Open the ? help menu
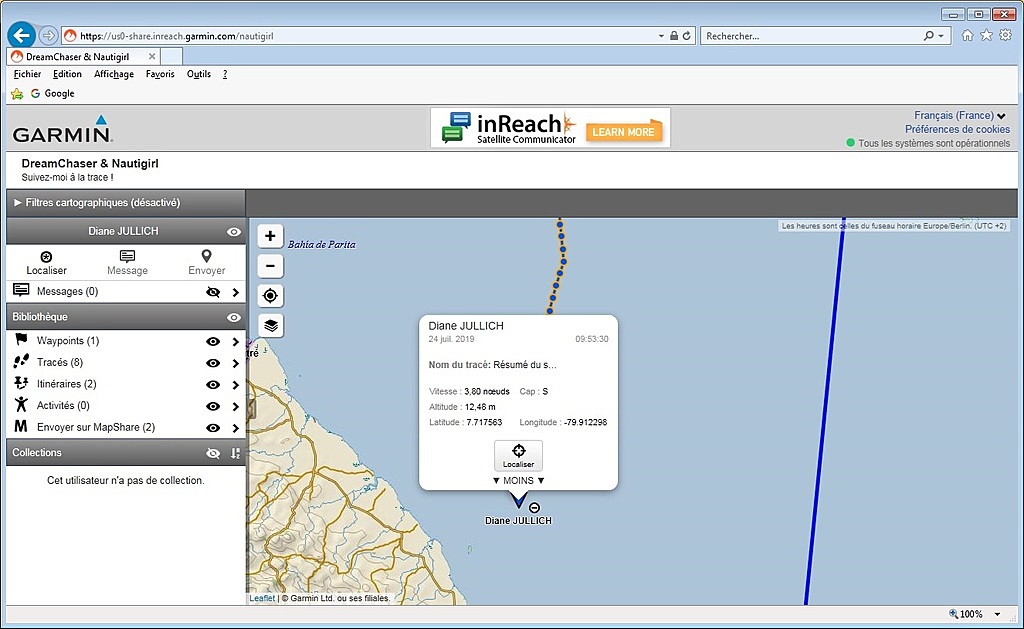Viewport: 1024px width, 629px height. tap(225, 74)
